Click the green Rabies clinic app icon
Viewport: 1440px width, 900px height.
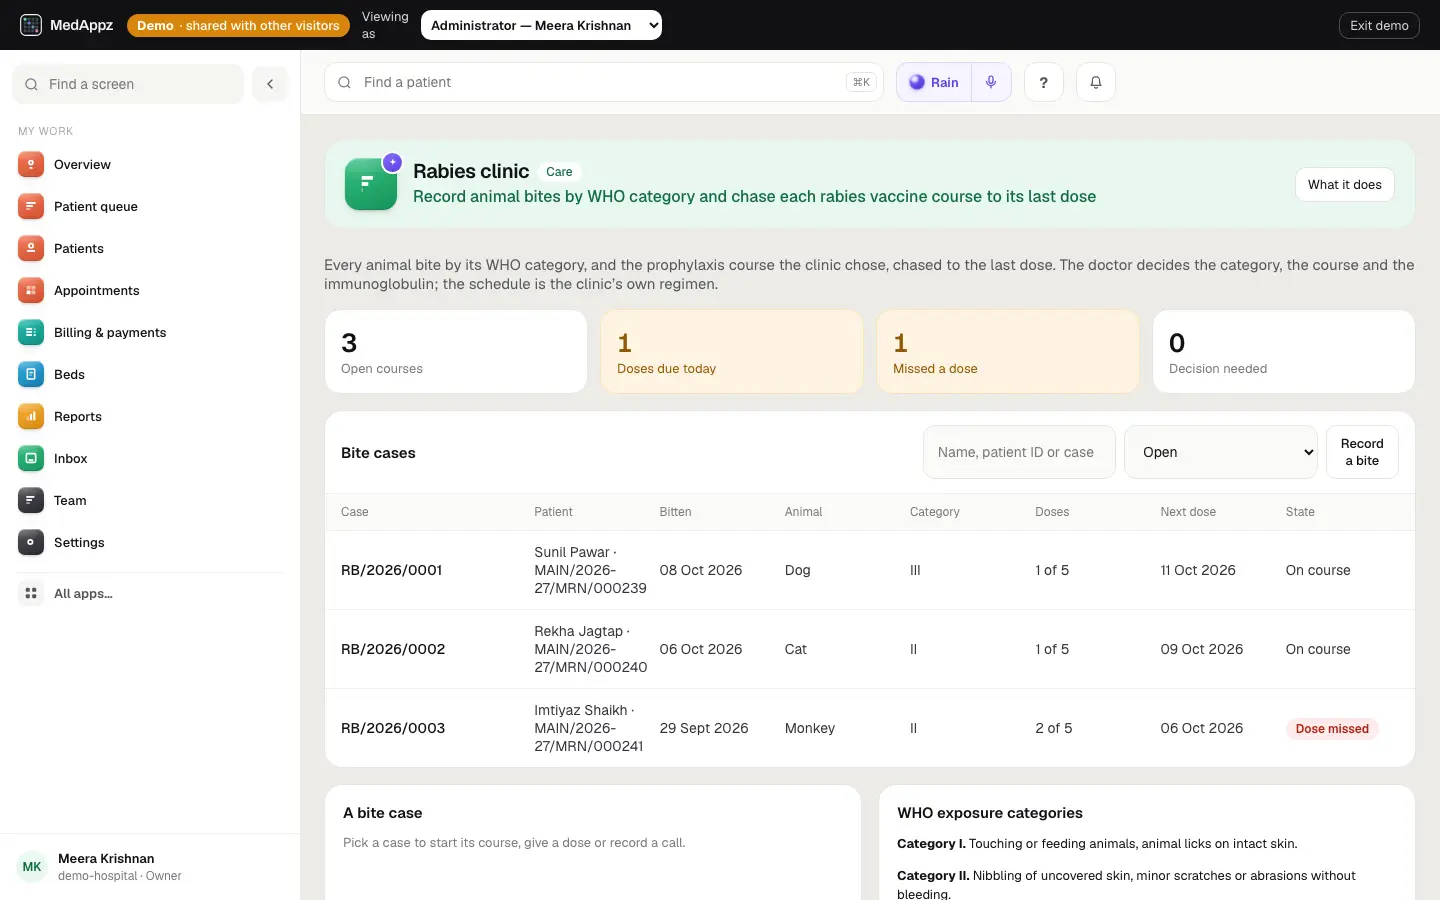[371, 184]
